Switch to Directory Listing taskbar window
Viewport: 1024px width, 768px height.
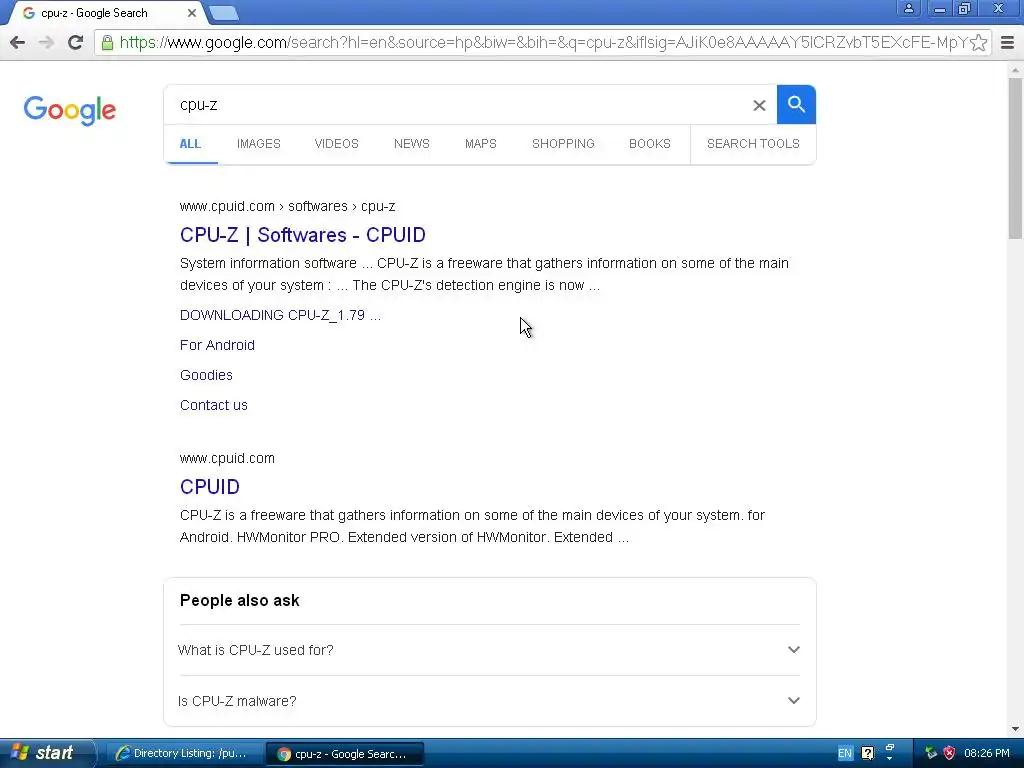(x=184, y=754)
